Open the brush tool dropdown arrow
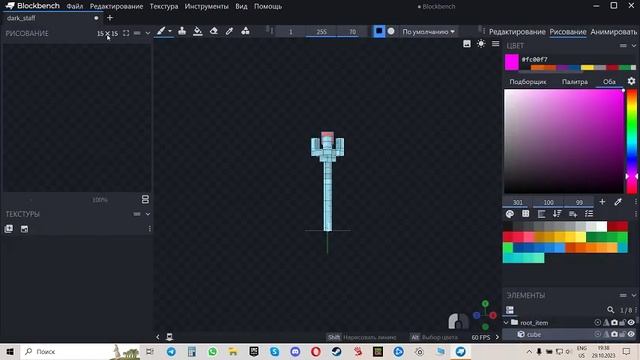 pyautogui.click(x=170, y=31)
